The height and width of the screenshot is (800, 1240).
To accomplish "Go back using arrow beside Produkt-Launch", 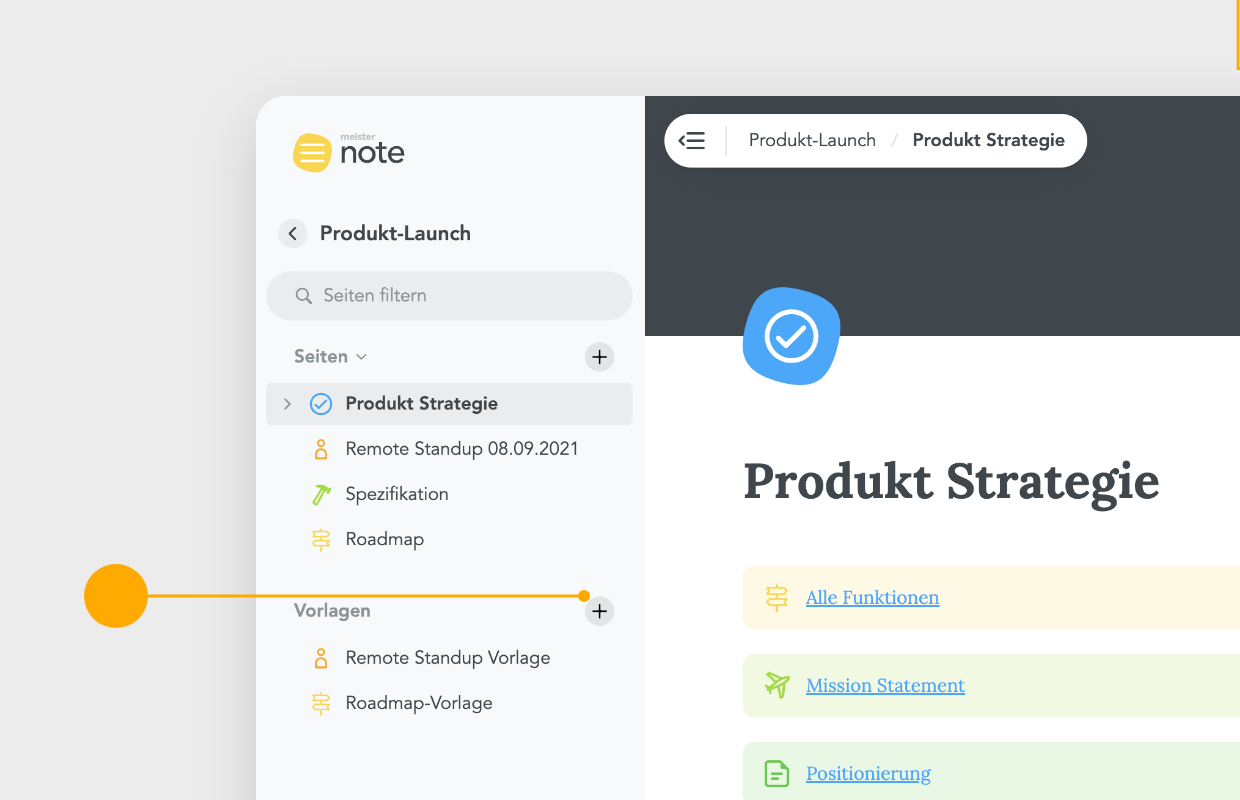I will (x=293, y=234).
